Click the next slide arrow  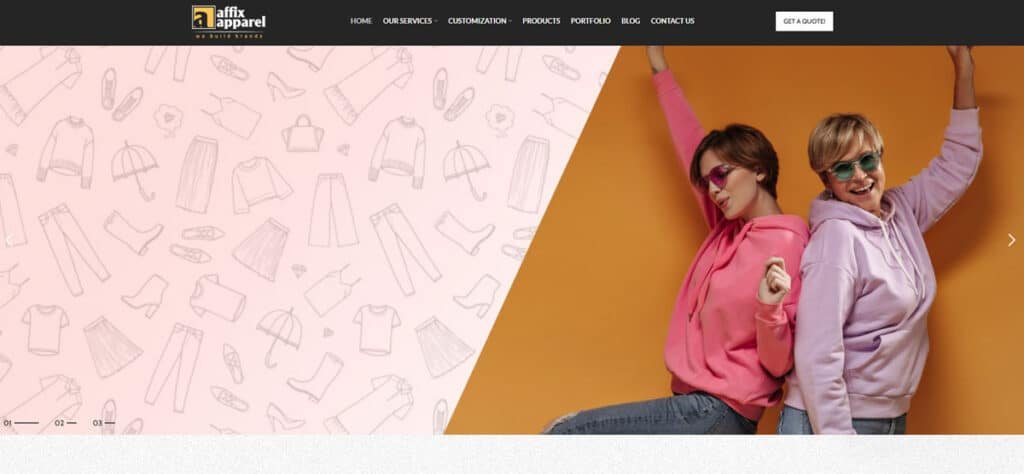(1012, 240)
